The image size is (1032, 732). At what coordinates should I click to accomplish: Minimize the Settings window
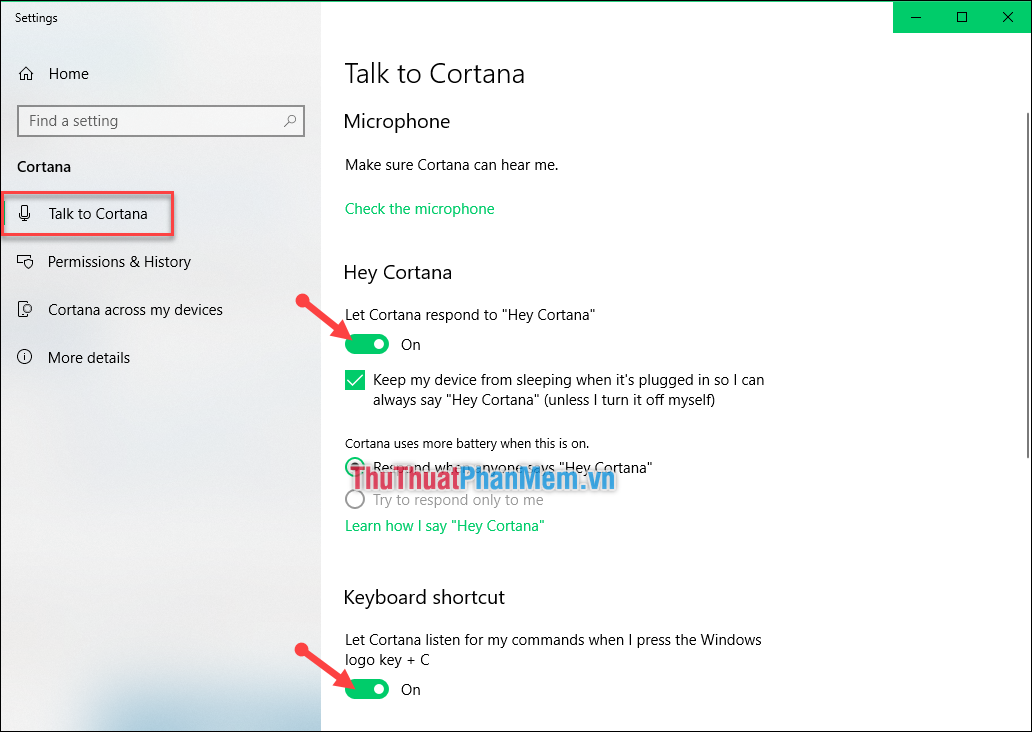tap(917, 17)
